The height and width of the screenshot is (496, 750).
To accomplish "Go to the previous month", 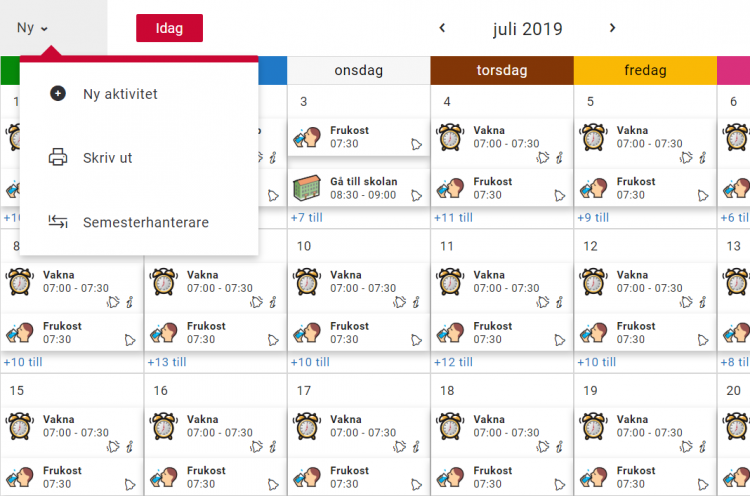I will 442,28.
